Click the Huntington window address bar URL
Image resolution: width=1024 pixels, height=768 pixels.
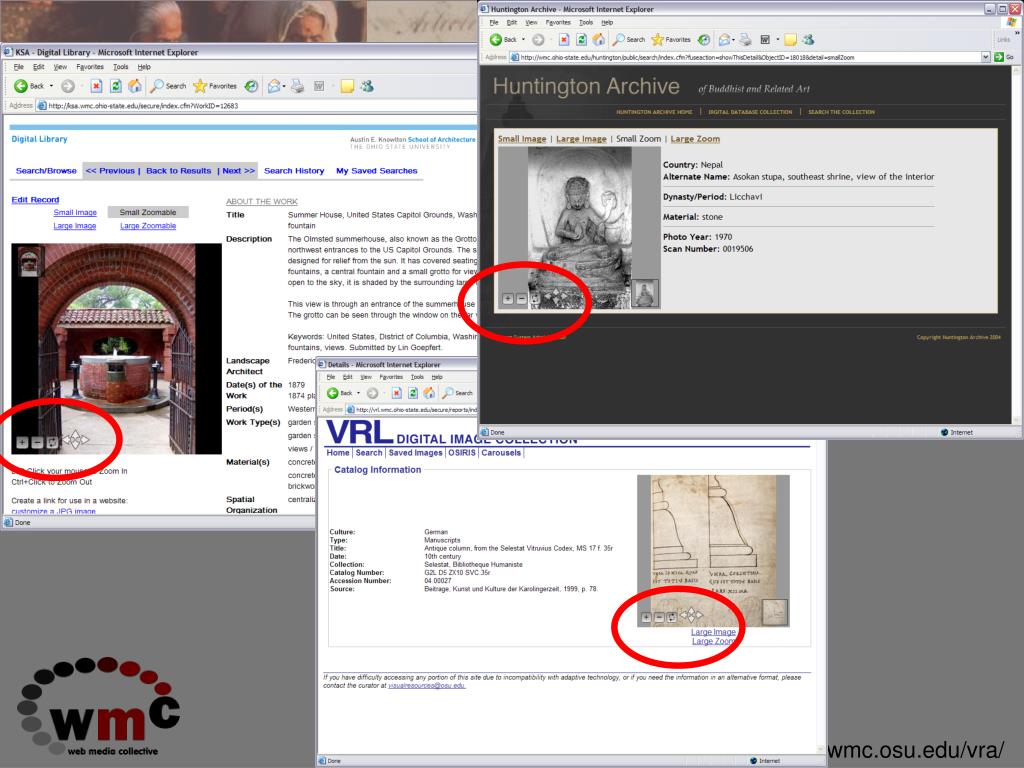(687, 57)
